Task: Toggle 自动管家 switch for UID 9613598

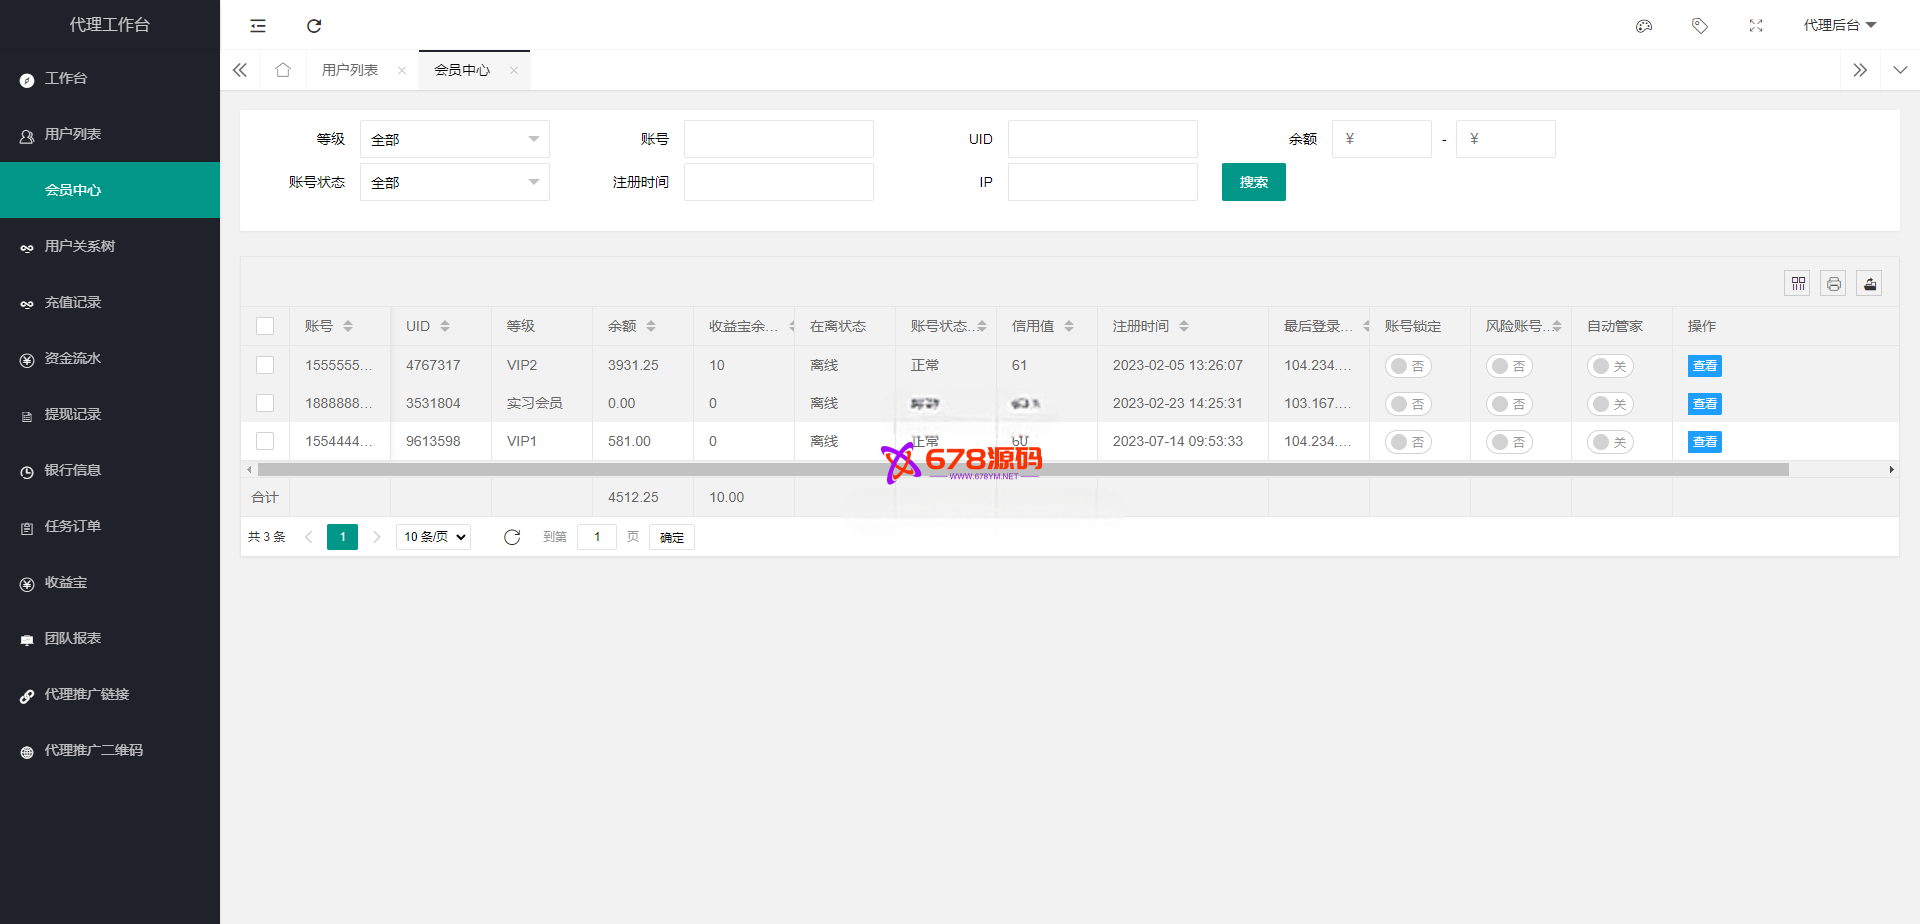Action: tap(1610, 442)
